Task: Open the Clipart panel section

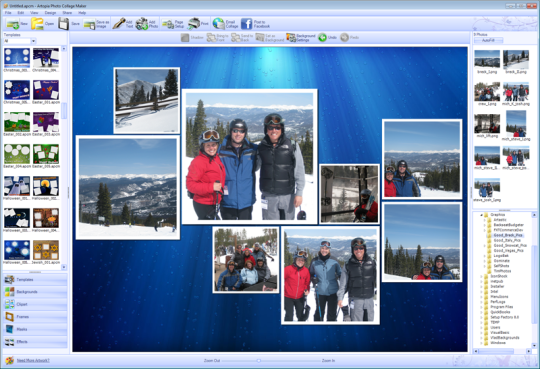Action: tap(35, 304)
